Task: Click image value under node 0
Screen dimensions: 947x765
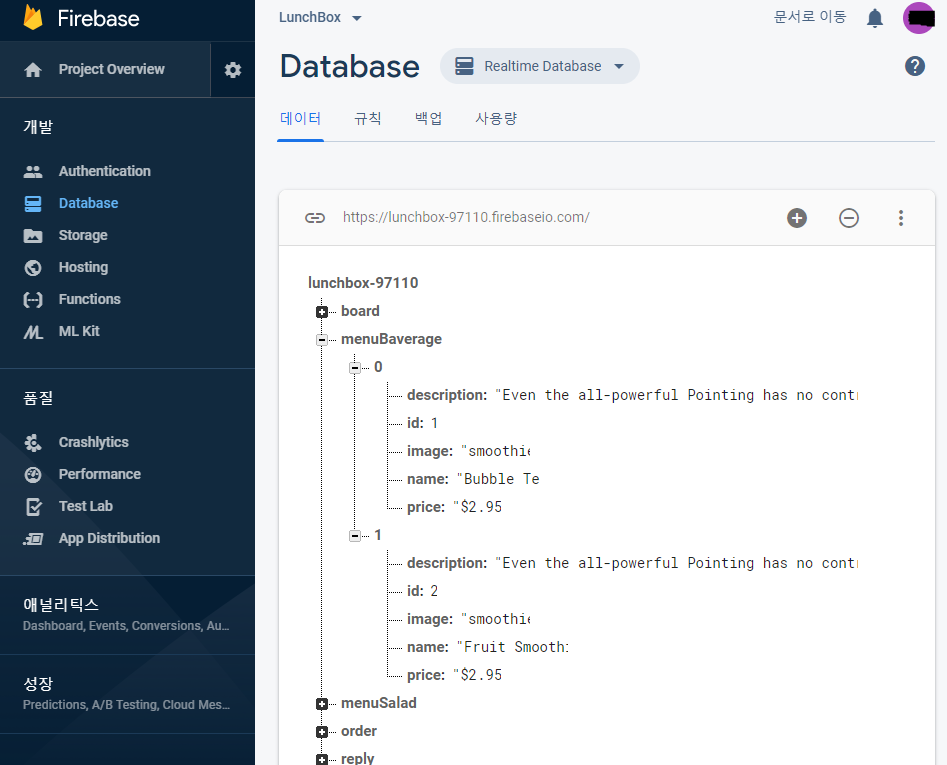Action: coord(495,451)
